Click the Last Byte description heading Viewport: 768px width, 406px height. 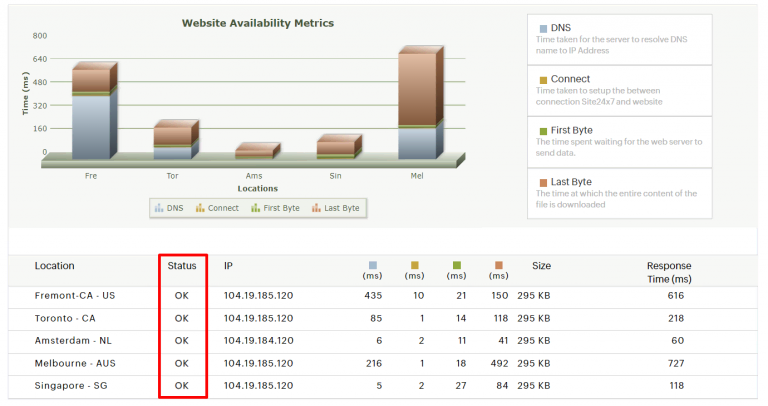tap(571, 182)
